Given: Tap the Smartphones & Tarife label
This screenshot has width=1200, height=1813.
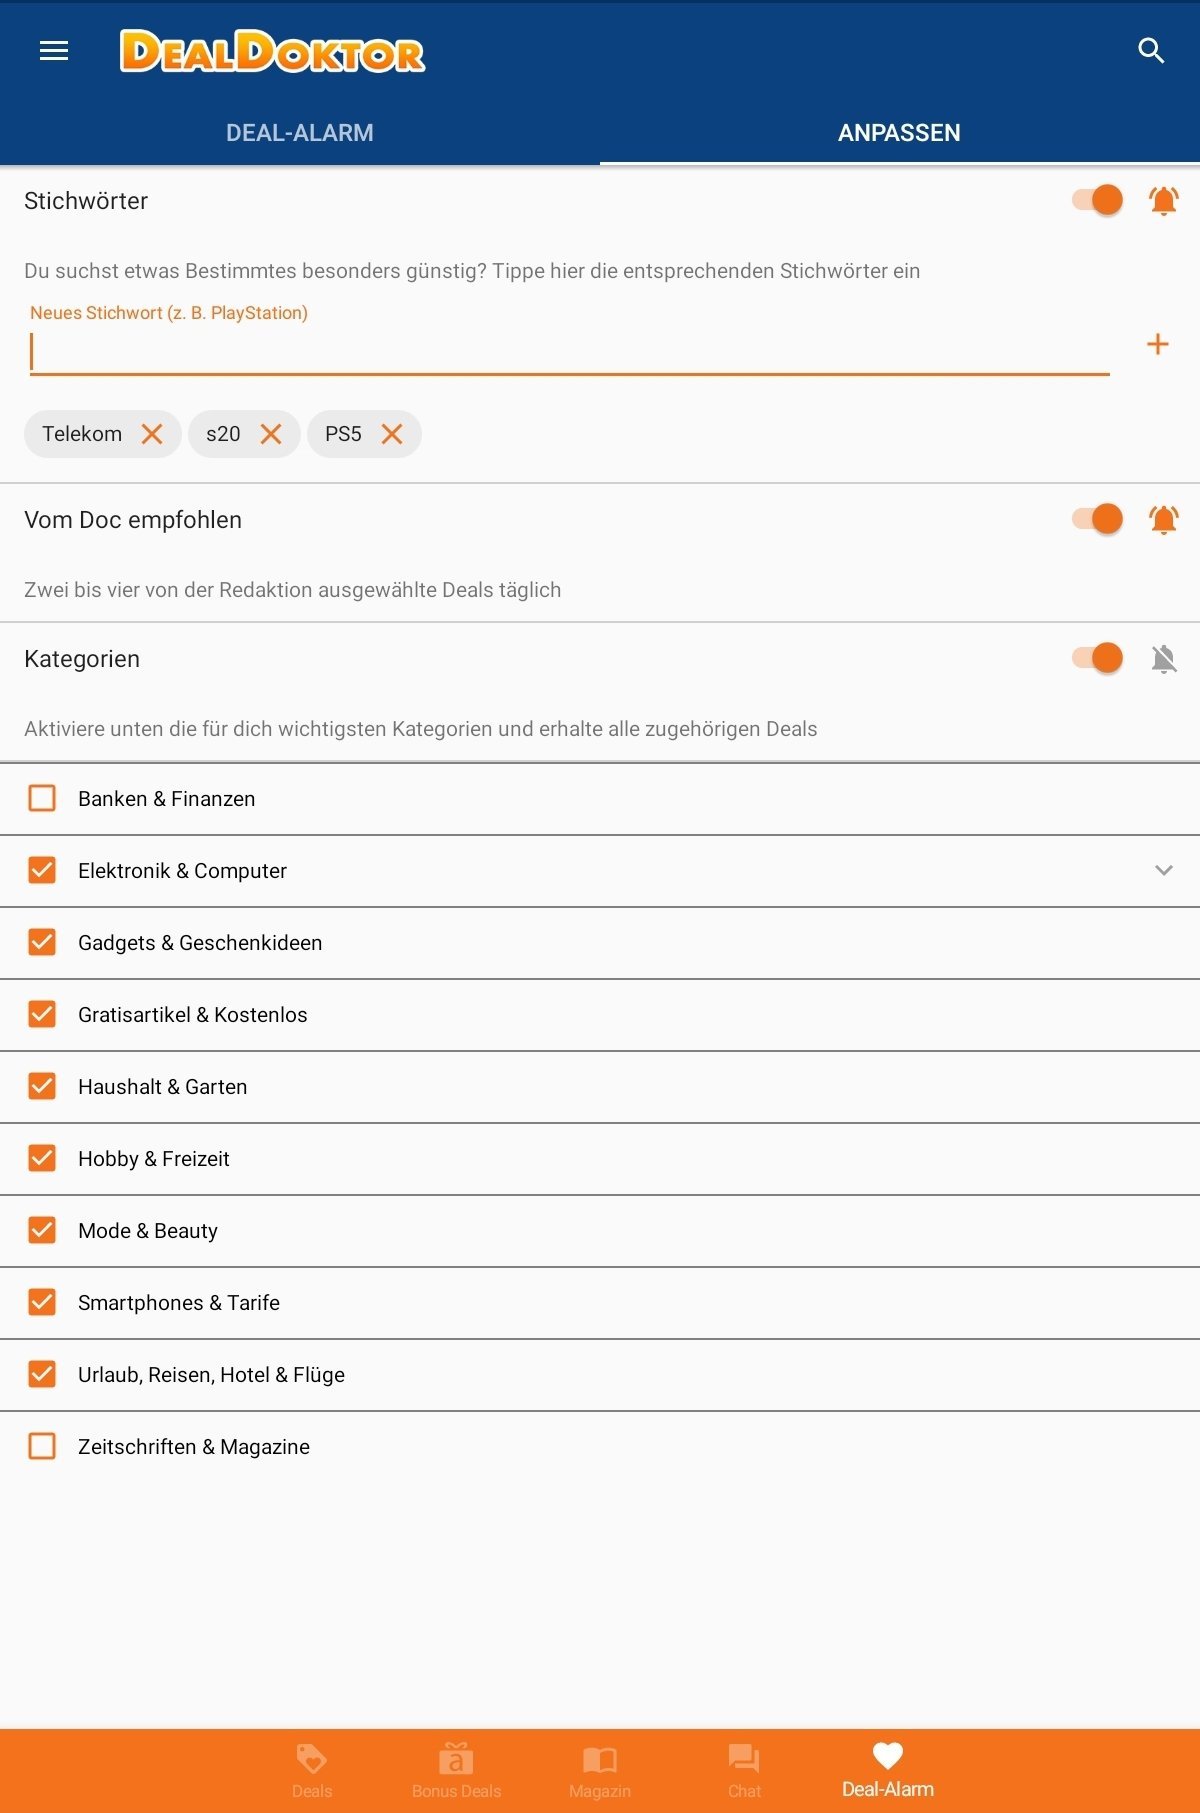Looking at the screenshot, I should click(179, 1302).
